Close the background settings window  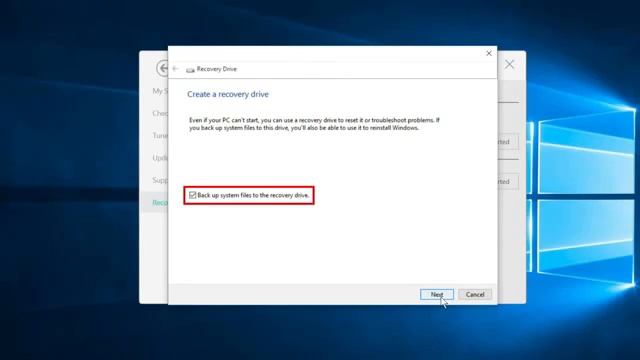pyautogui.click(x=509, y=64)
